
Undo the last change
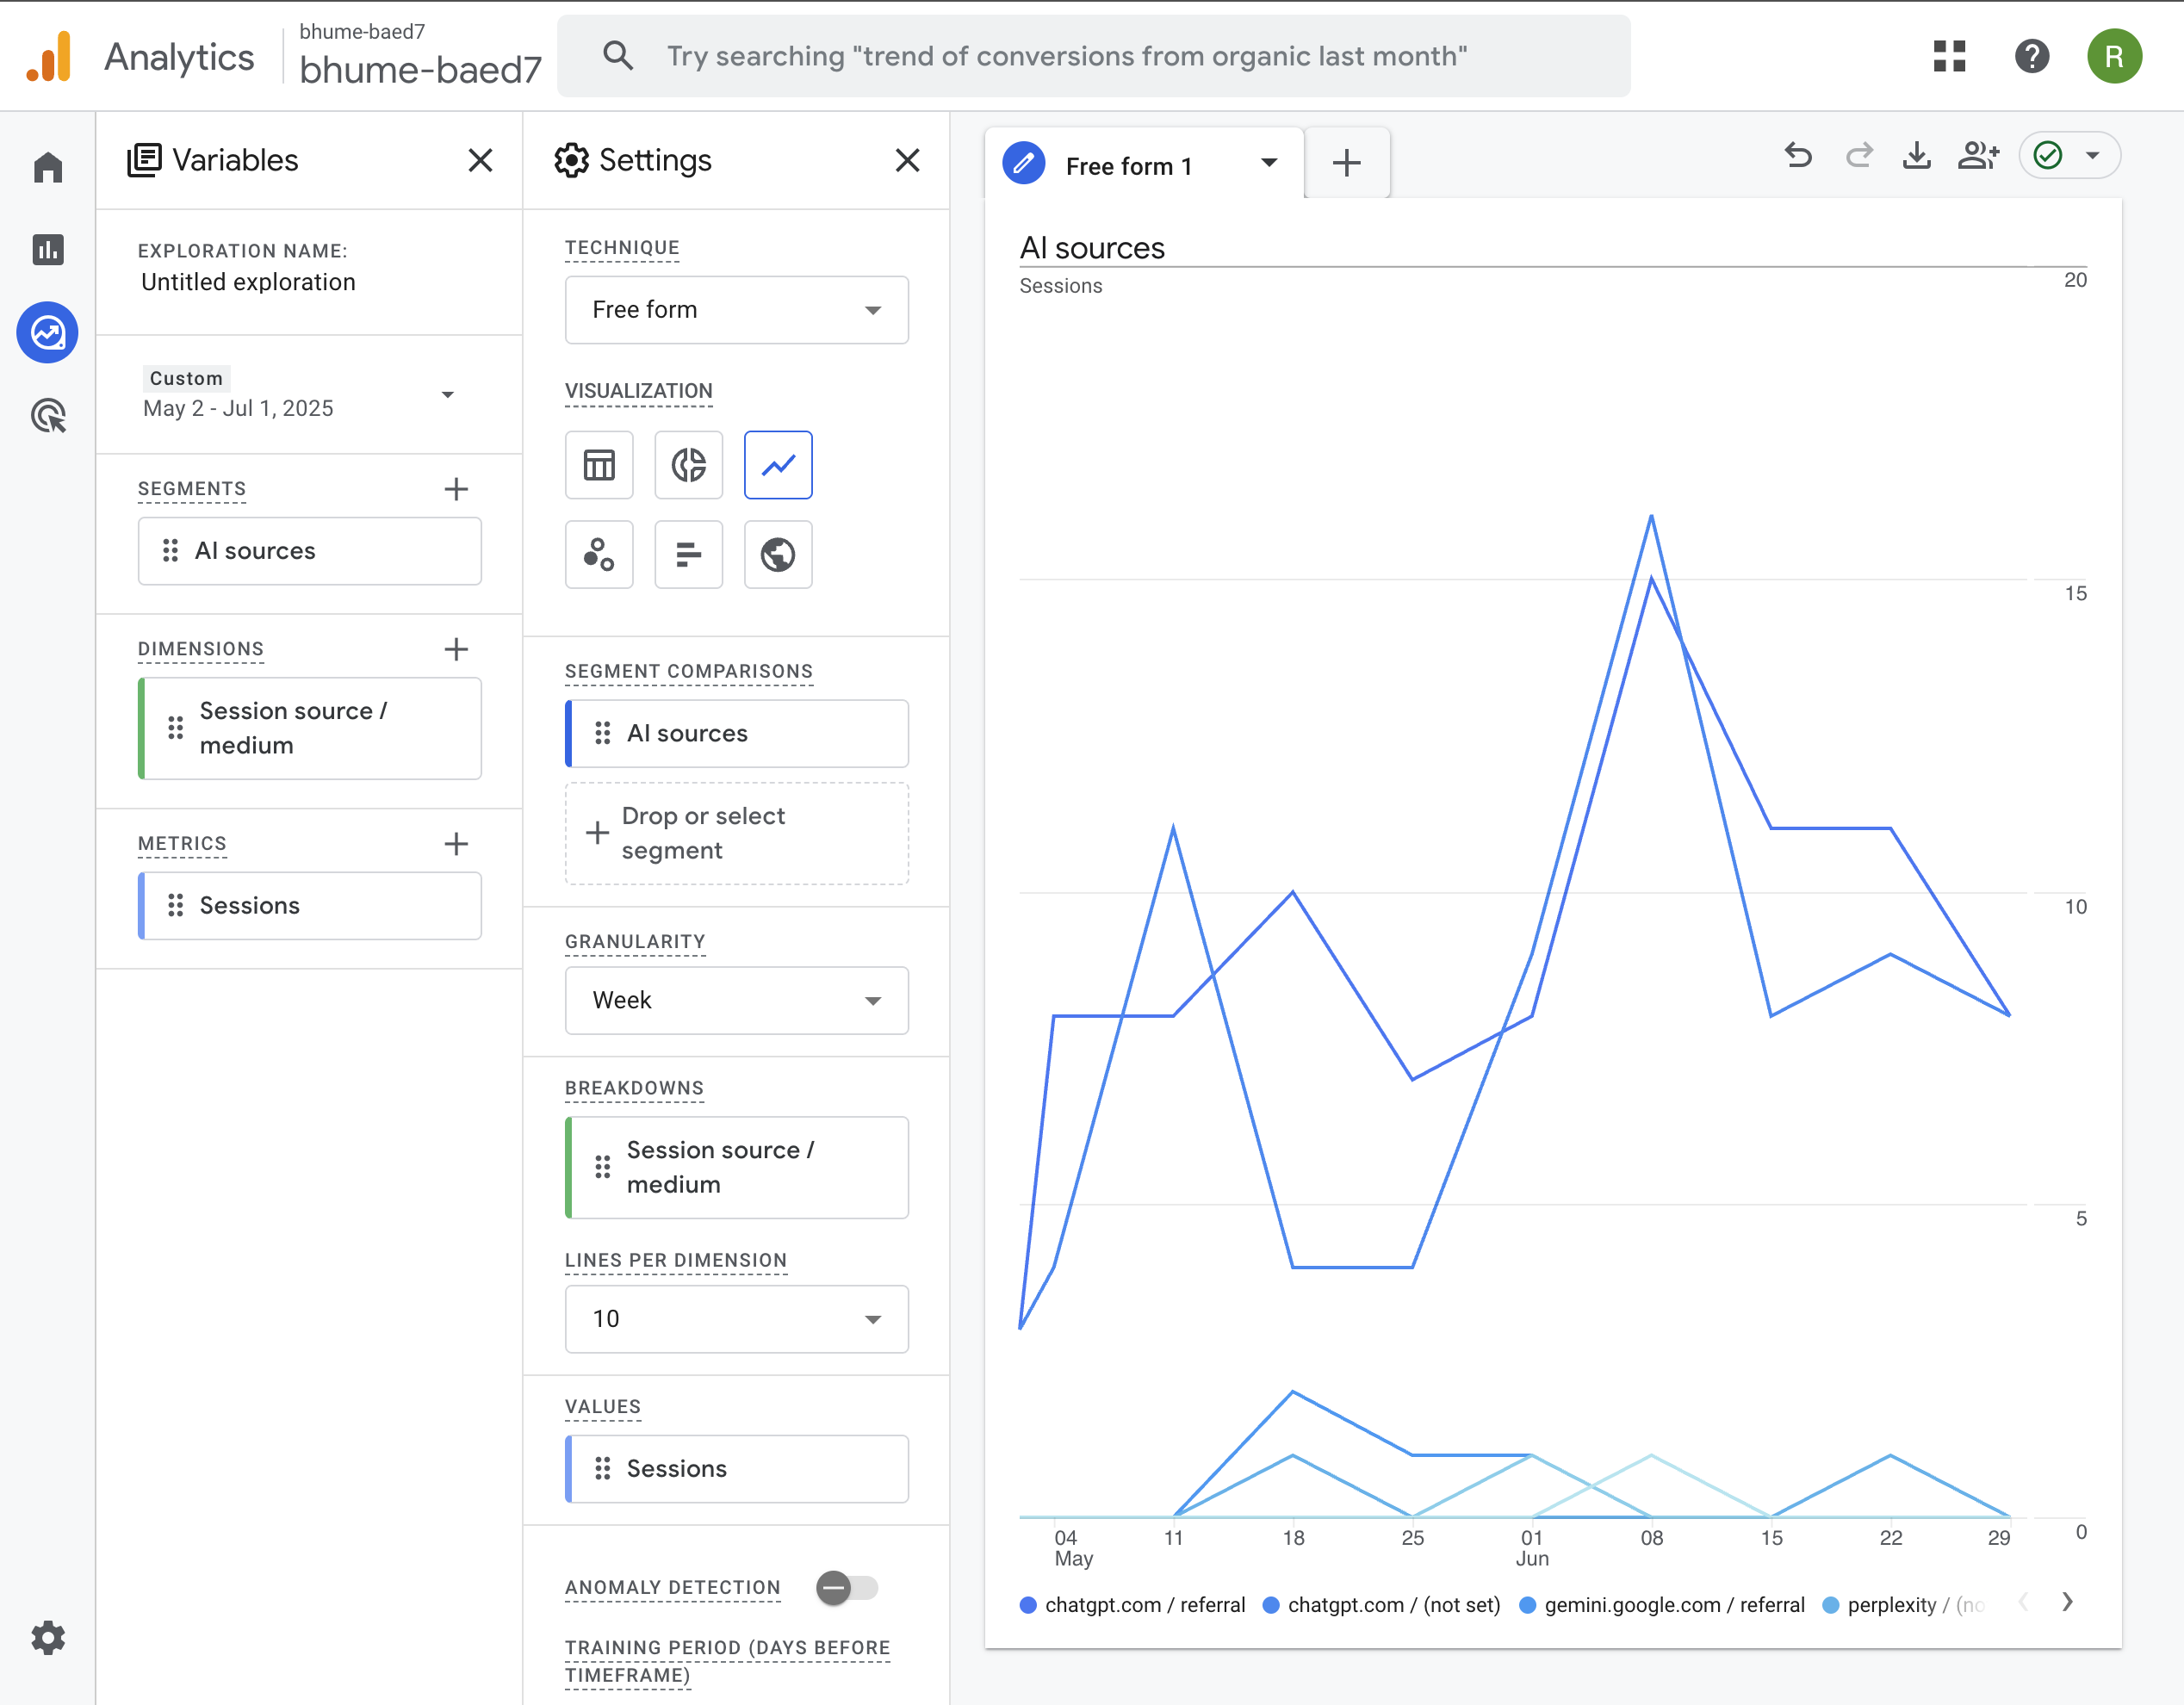click(x=1798, y=156)
